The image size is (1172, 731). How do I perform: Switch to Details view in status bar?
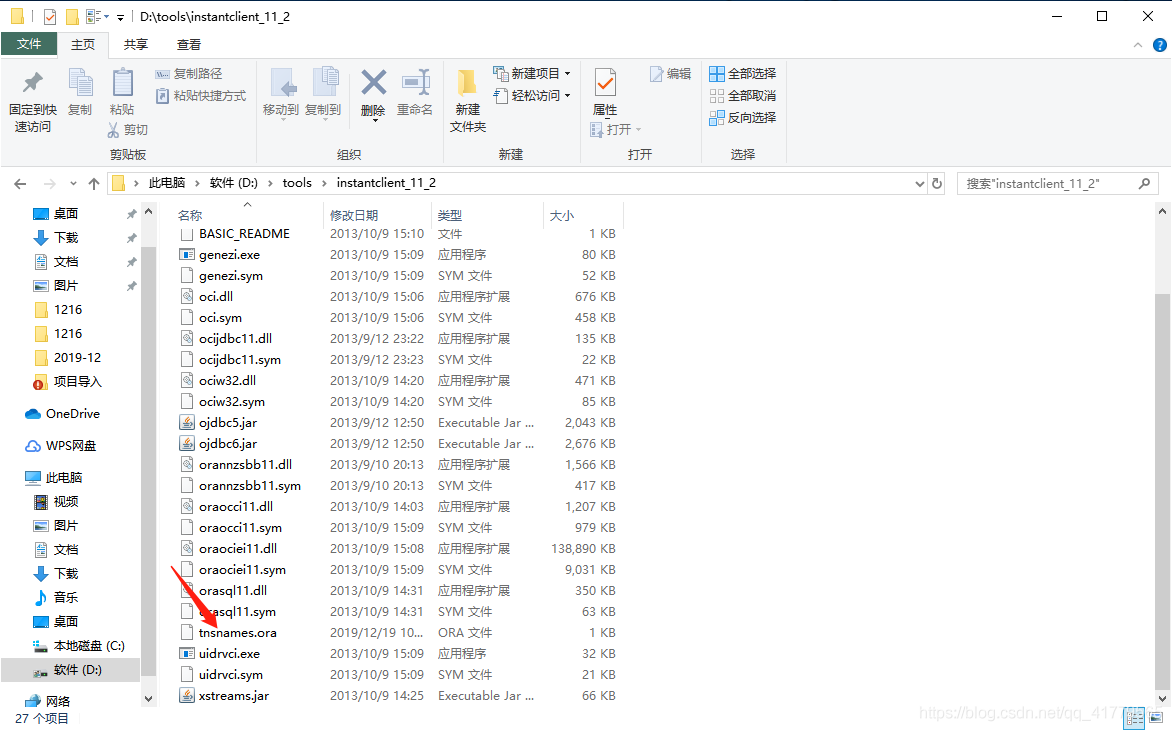tap(1135, 719)
